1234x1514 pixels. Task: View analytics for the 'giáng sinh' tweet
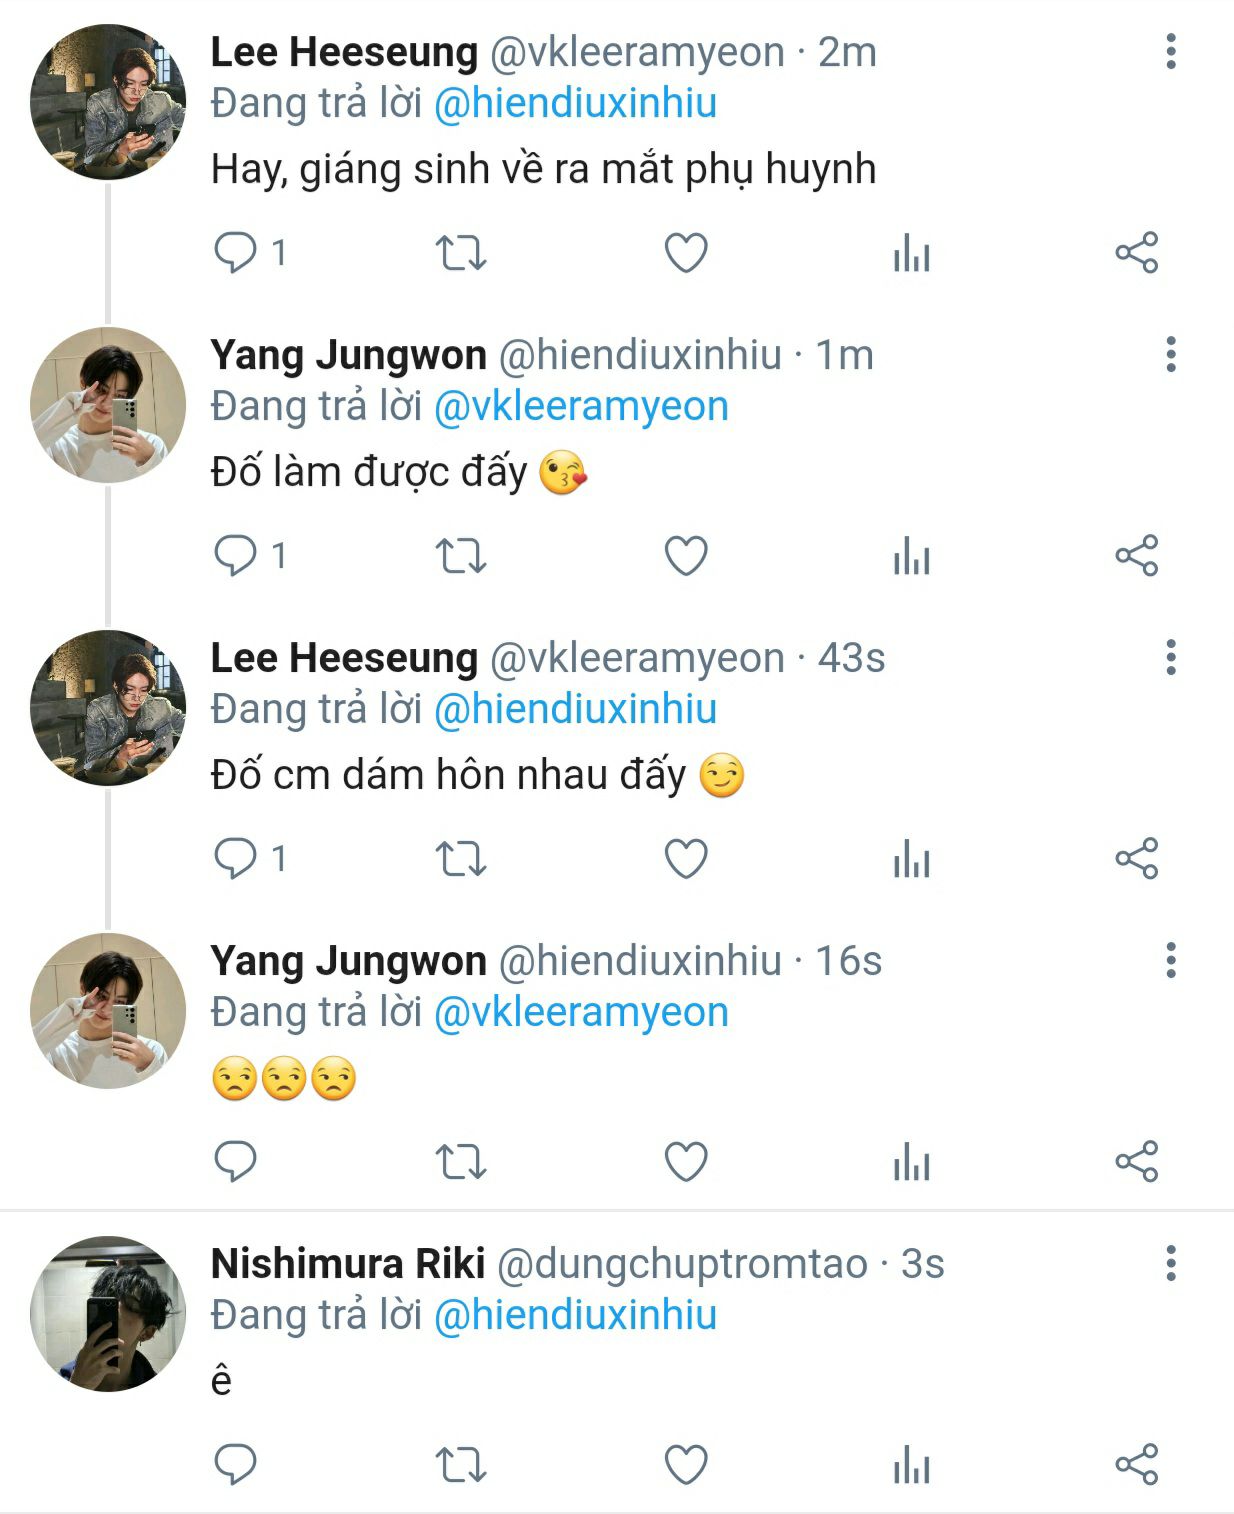point(911,253)
